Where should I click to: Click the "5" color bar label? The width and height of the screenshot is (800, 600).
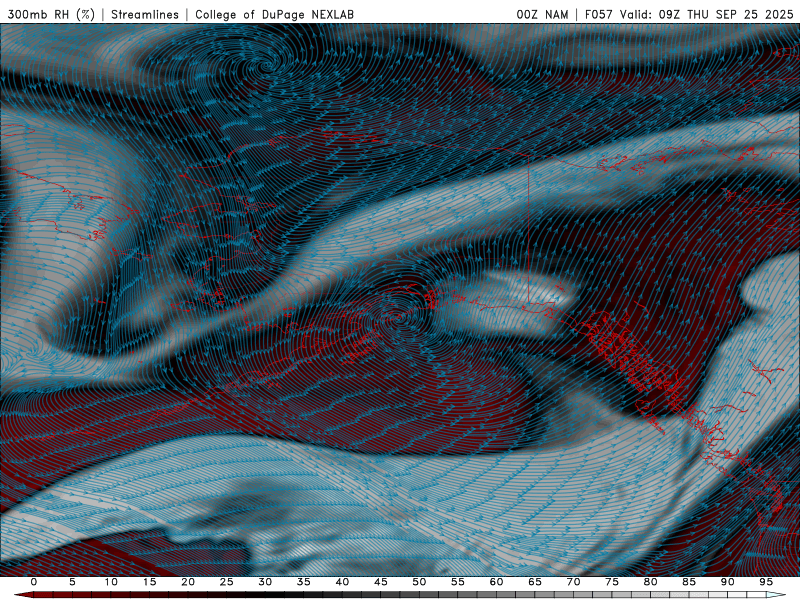click(72, 582)
